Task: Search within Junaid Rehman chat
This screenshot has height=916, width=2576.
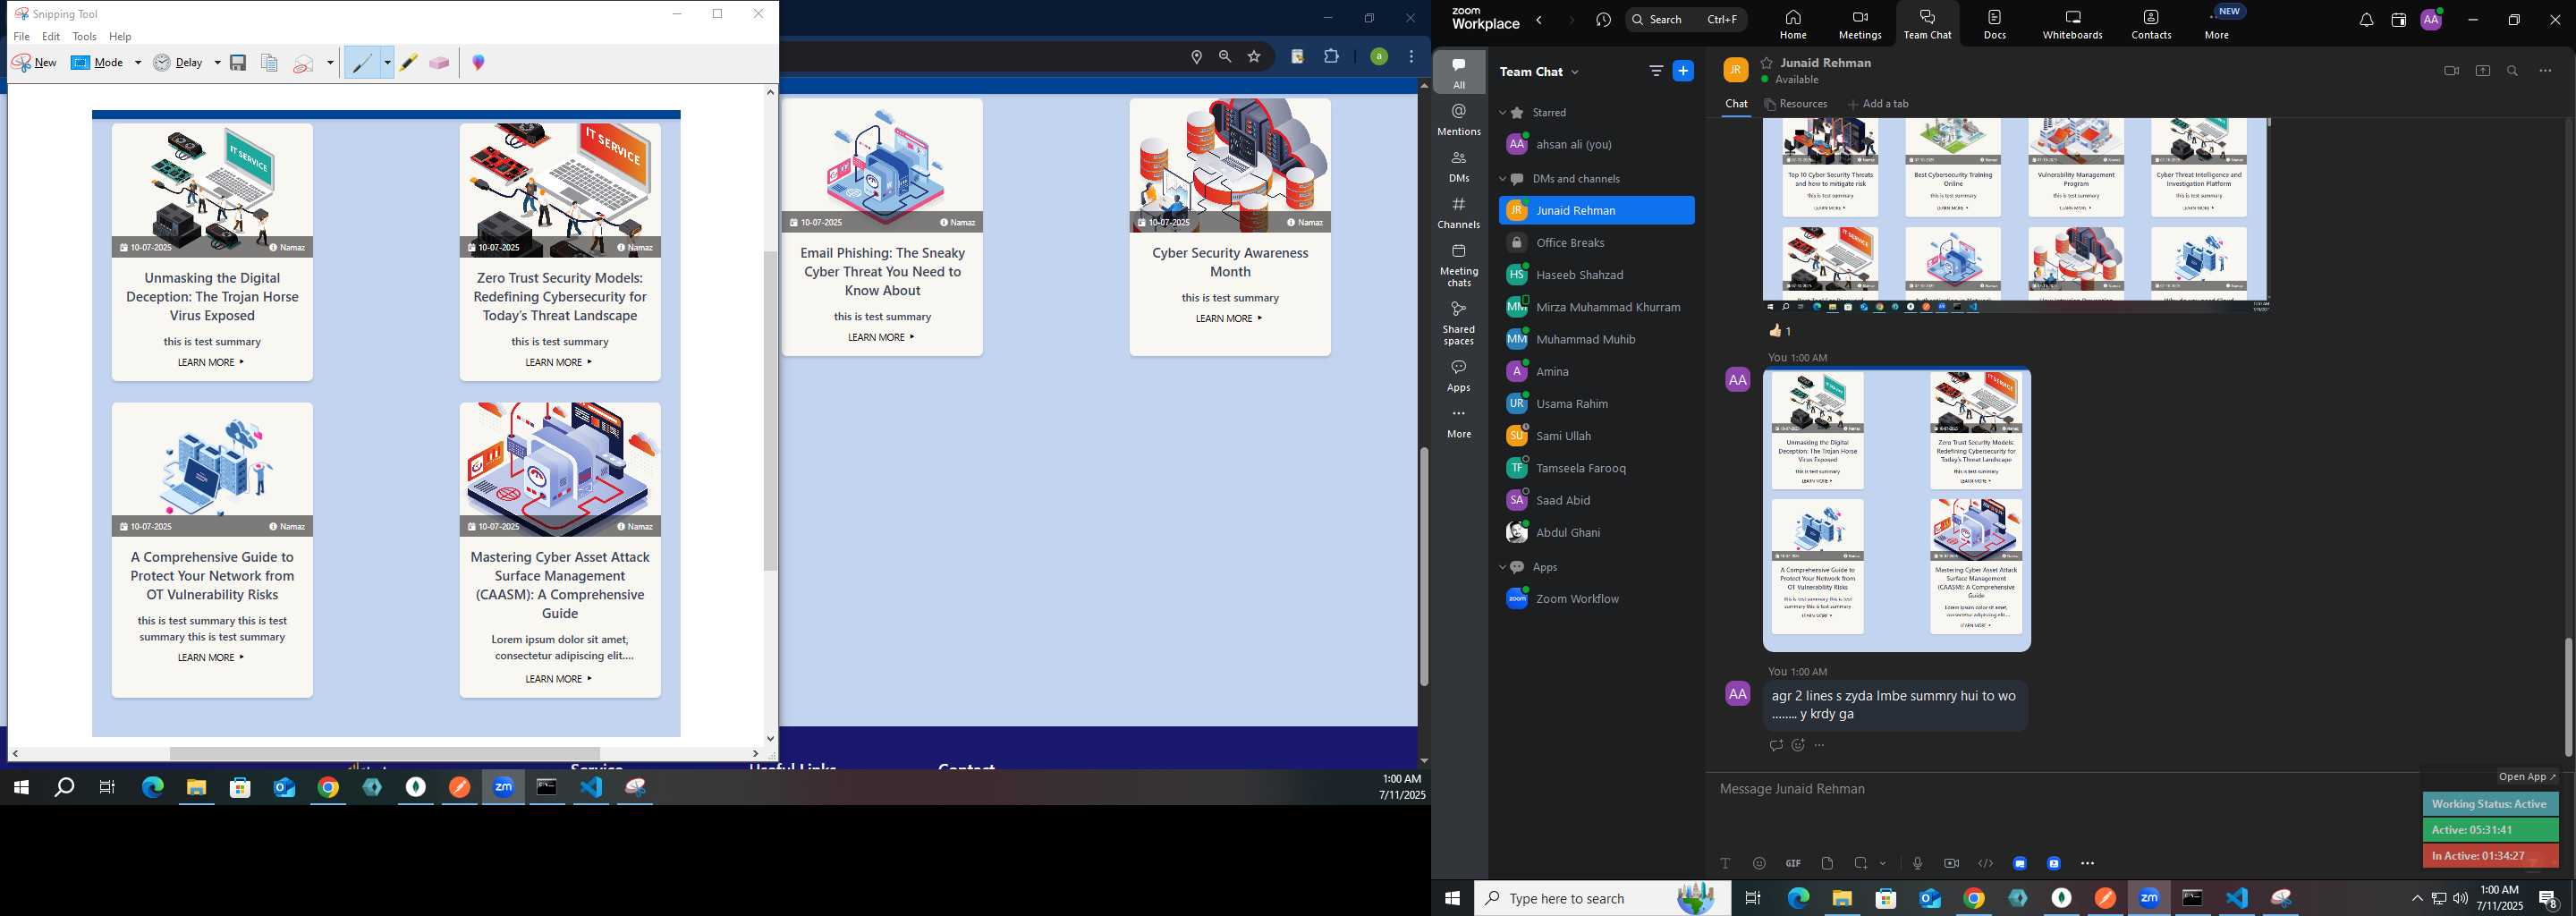Action: [x=2513, y=71]
